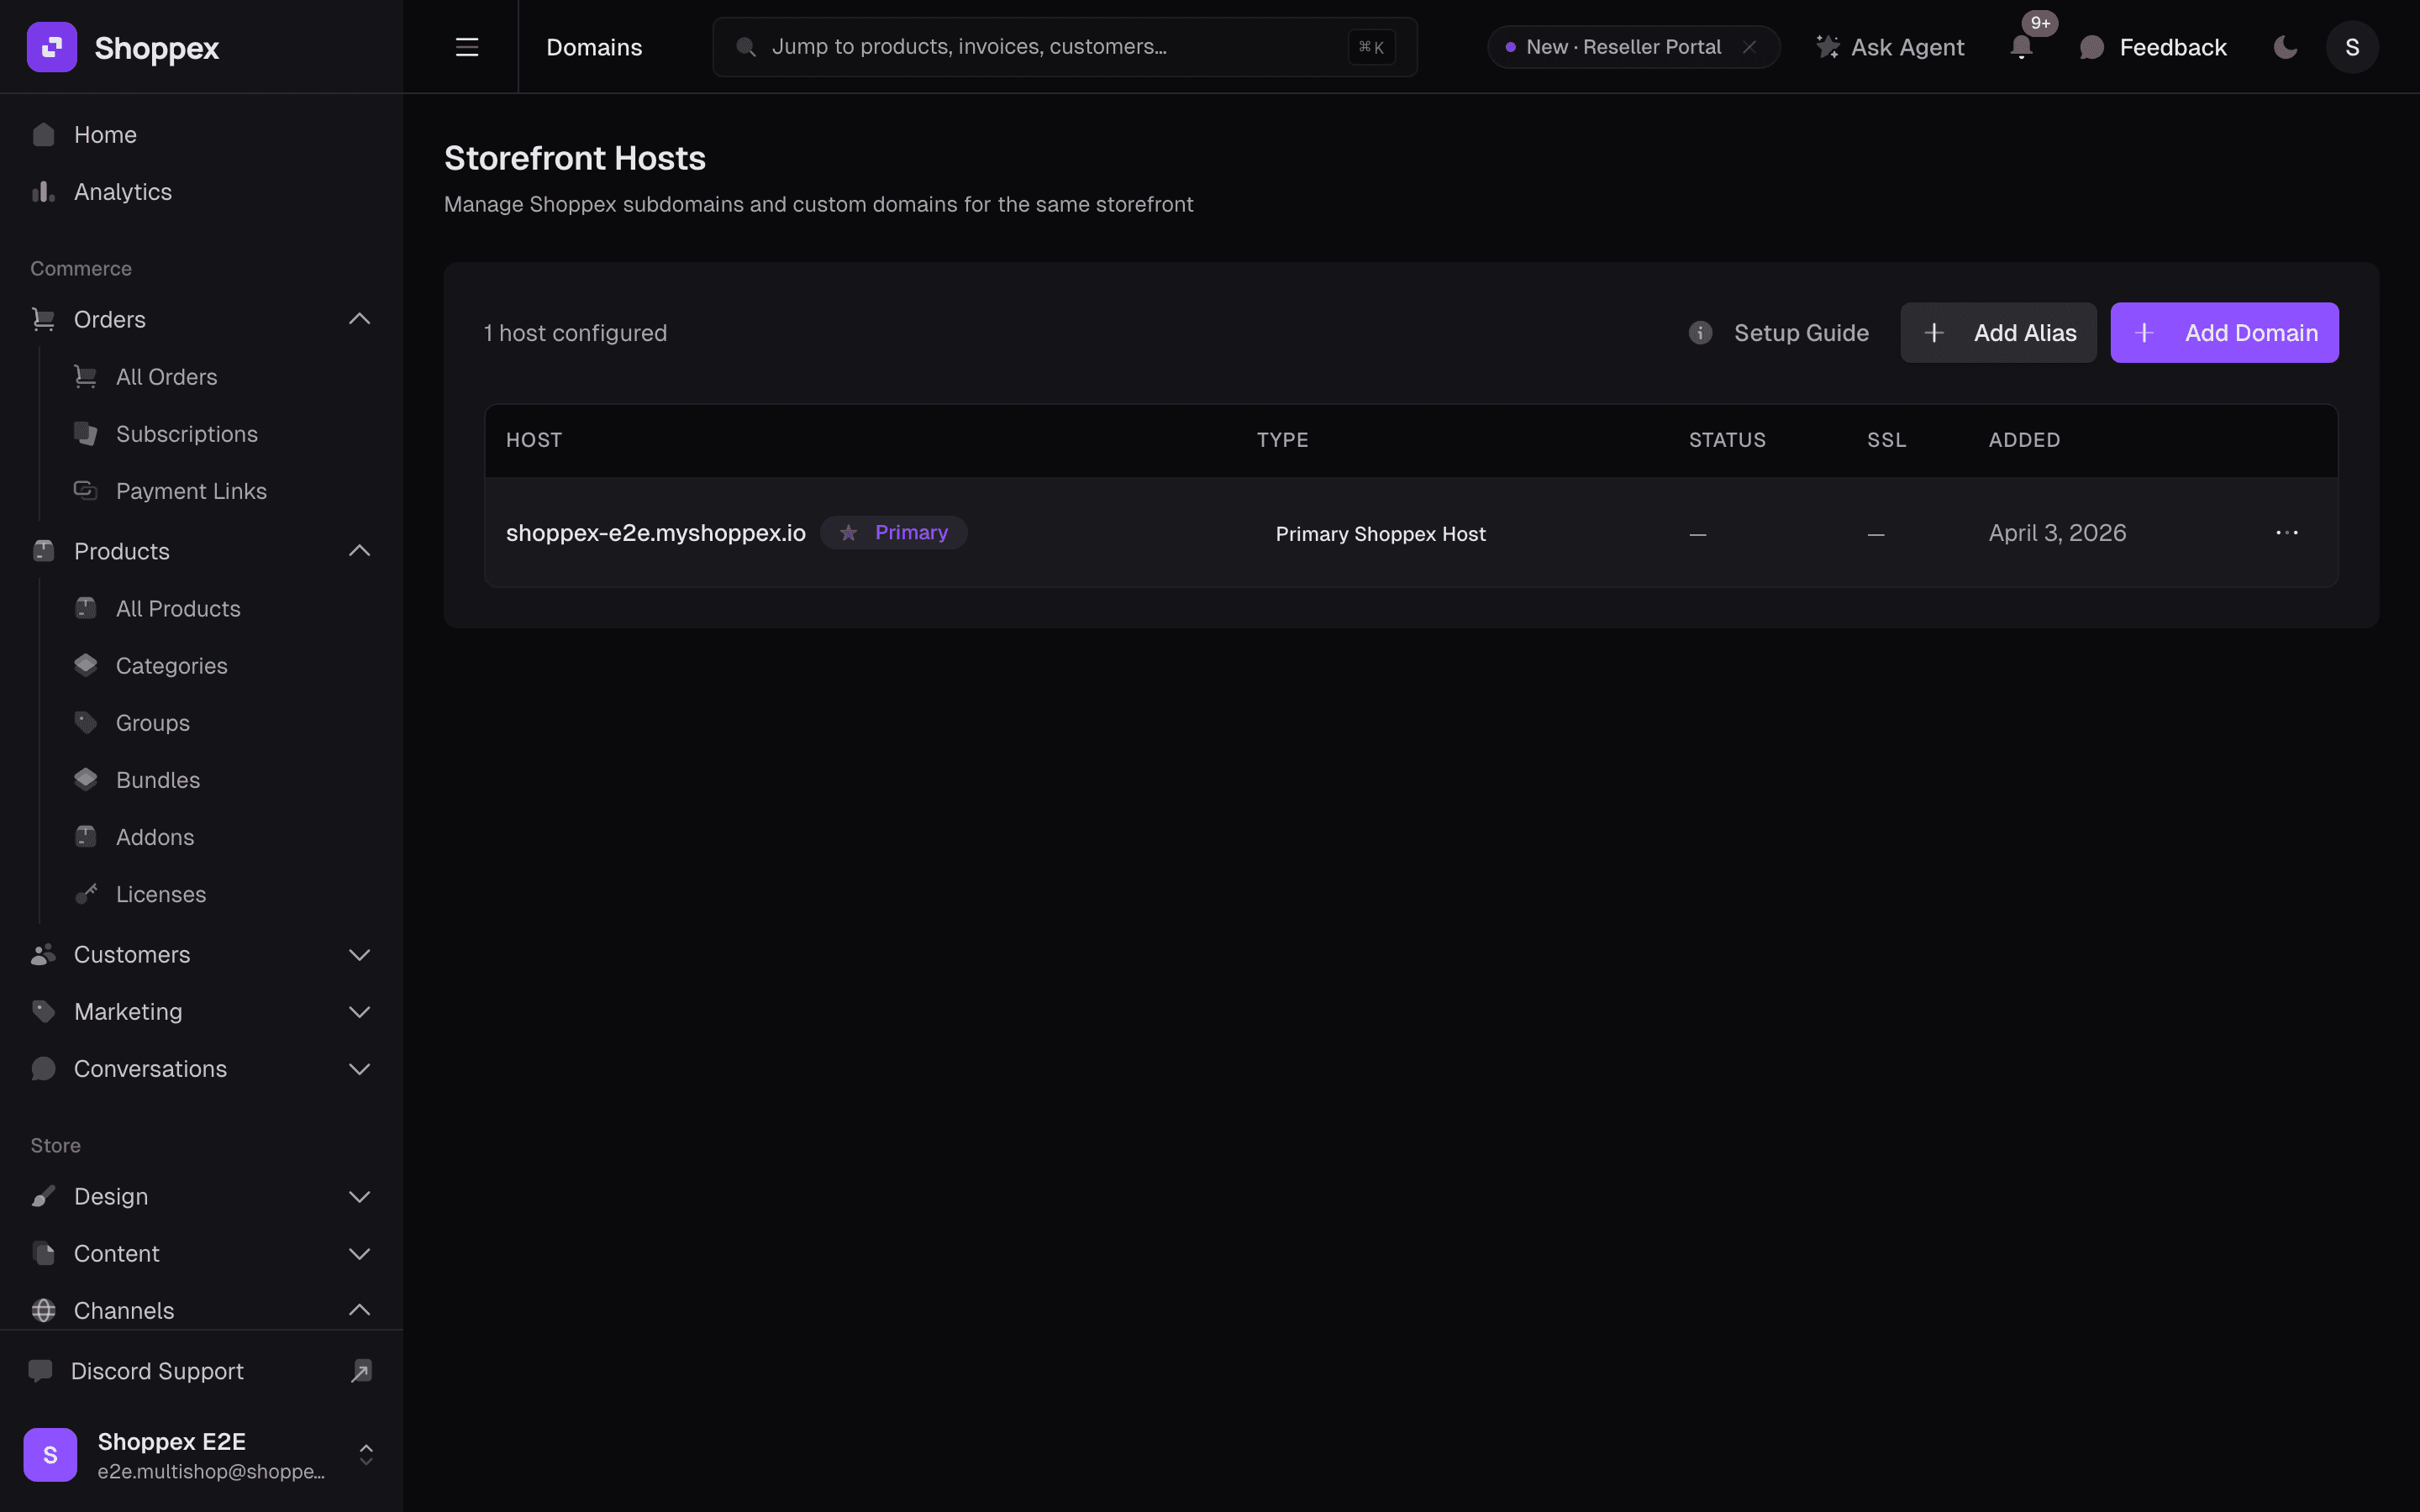Click the Channels globe icon

tap(43, 1310)
